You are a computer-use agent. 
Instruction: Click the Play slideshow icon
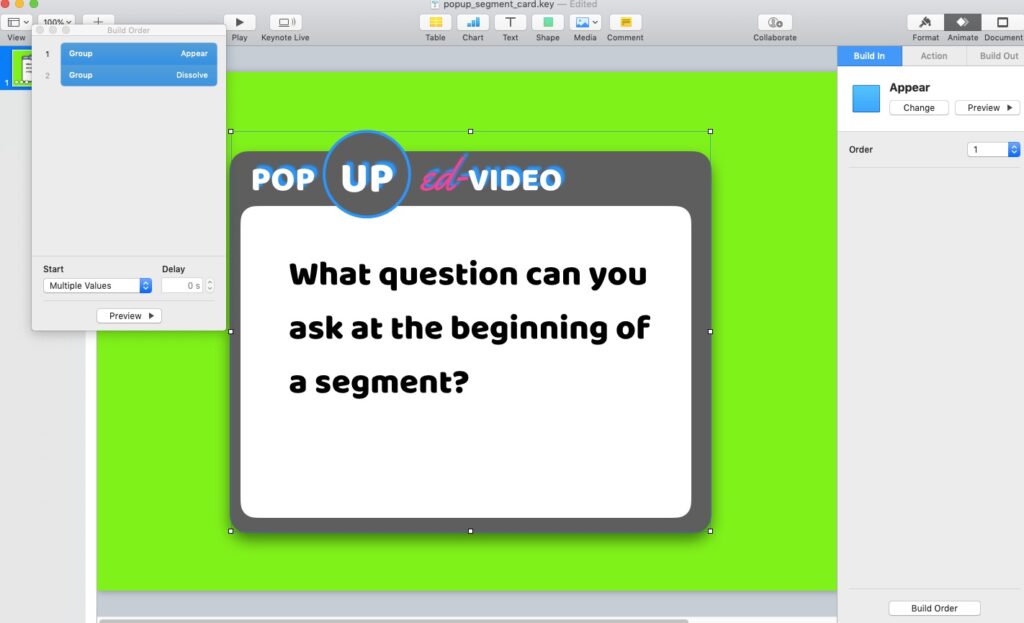point(240,22)
